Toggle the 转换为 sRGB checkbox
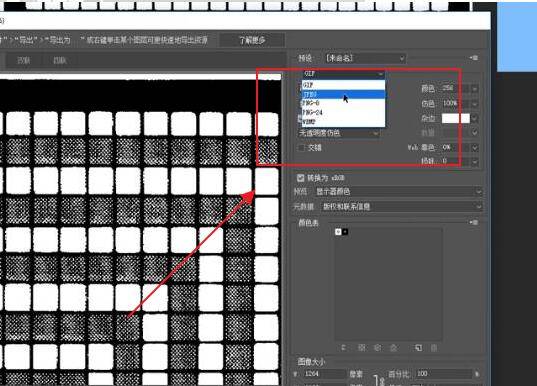Screen dimensions: 537x386 coord(300,178)
